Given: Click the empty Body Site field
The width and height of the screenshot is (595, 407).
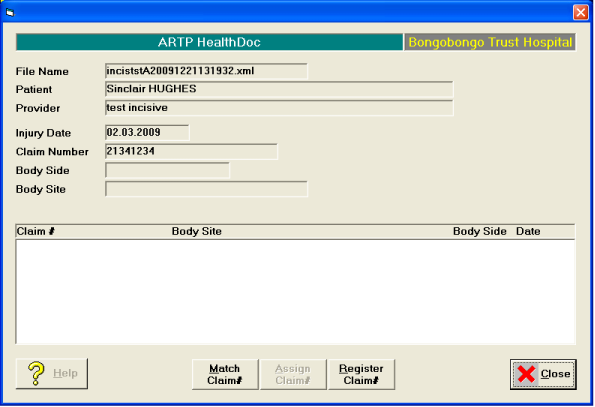Looking at the screenshot, I should (206, 189).
